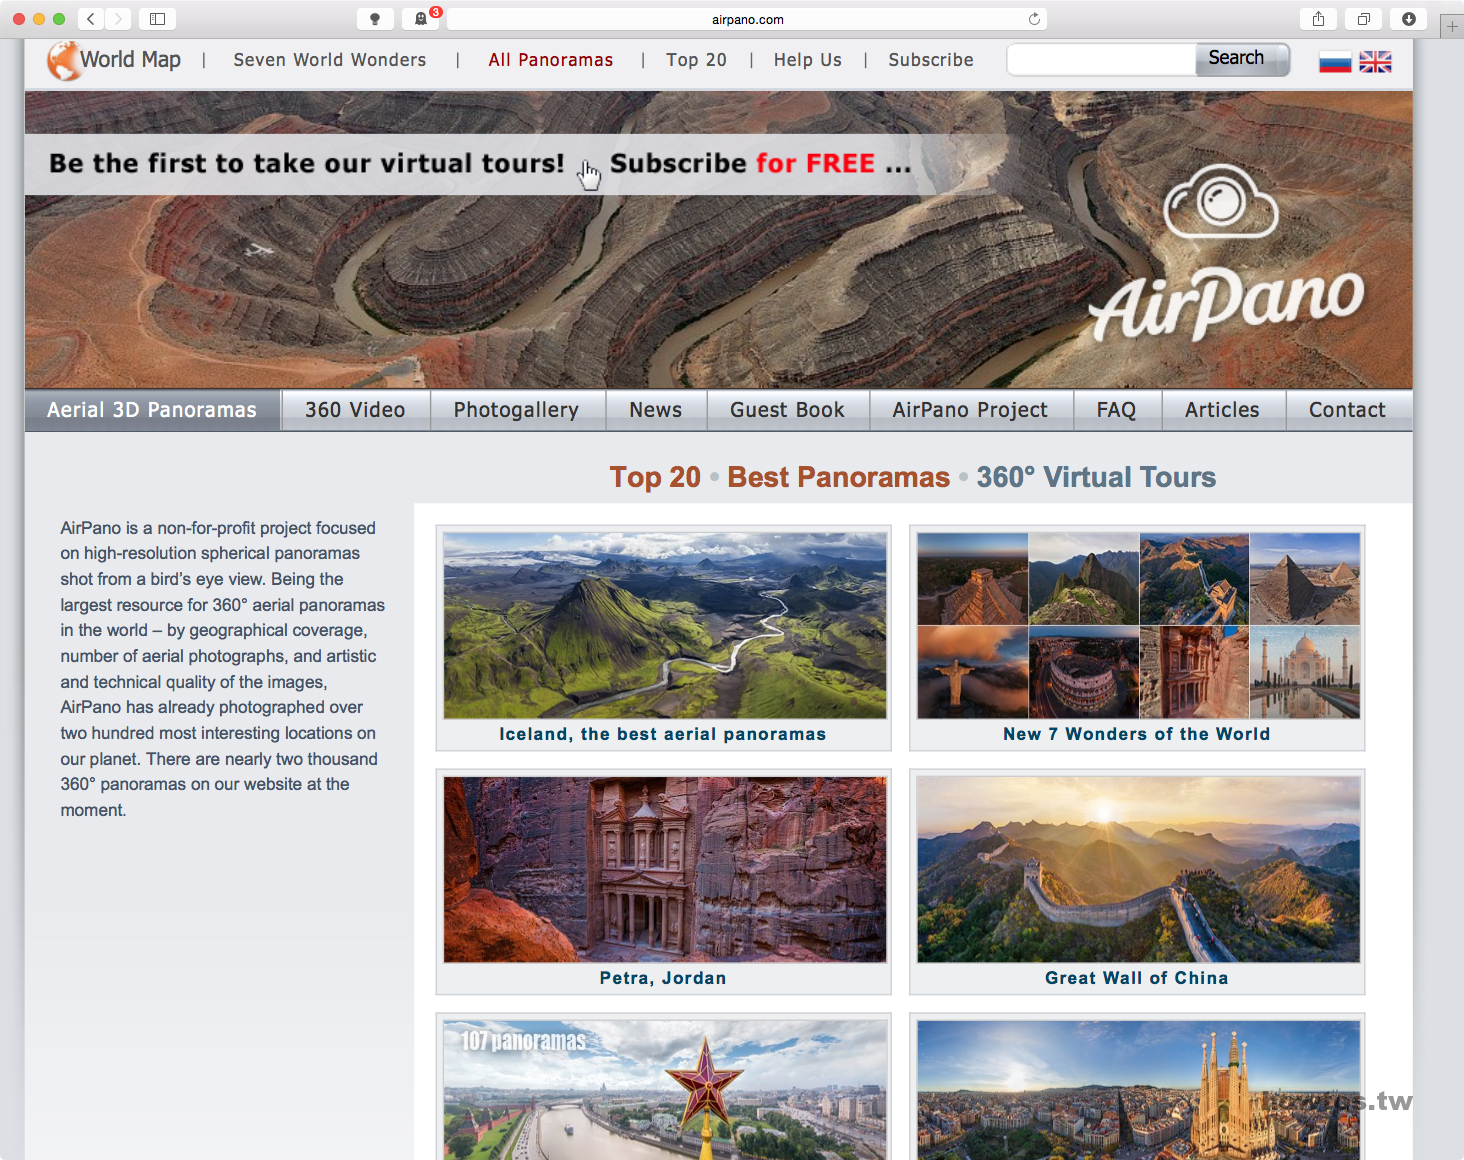Open the Photogallery tab
The width and height of the screenshot is (1464, 1160).
coord(517,410)
